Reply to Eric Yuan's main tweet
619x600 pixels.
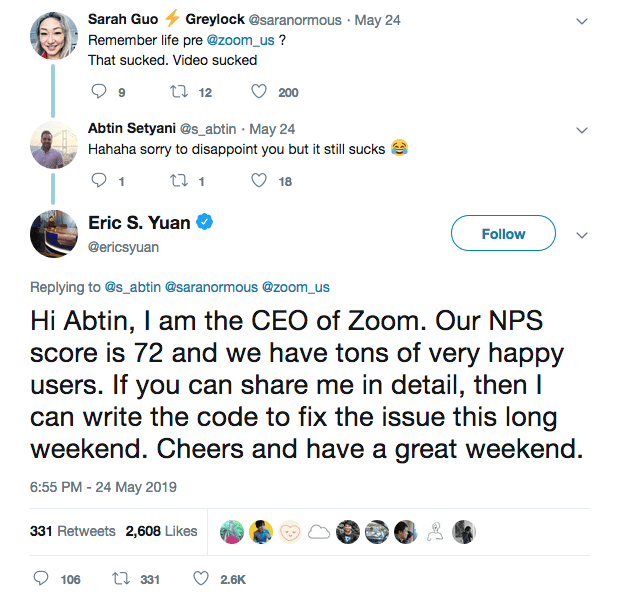41,579
